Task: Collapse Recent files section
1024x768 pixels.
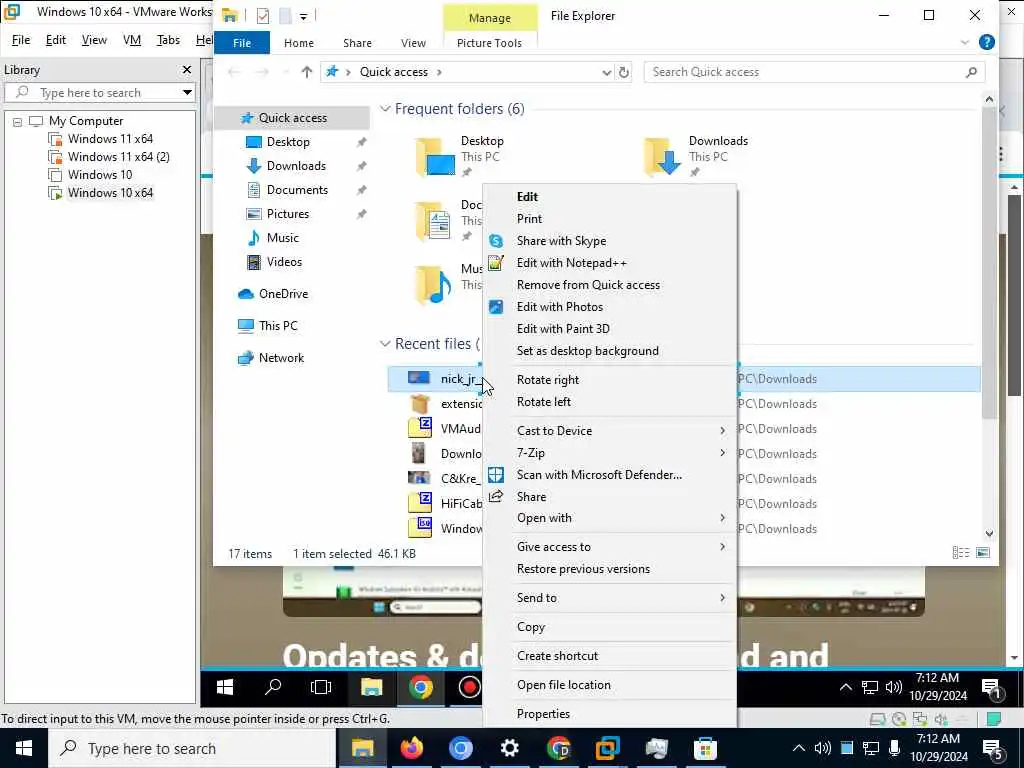Action: pyautogui.click(x=385, y=344)
